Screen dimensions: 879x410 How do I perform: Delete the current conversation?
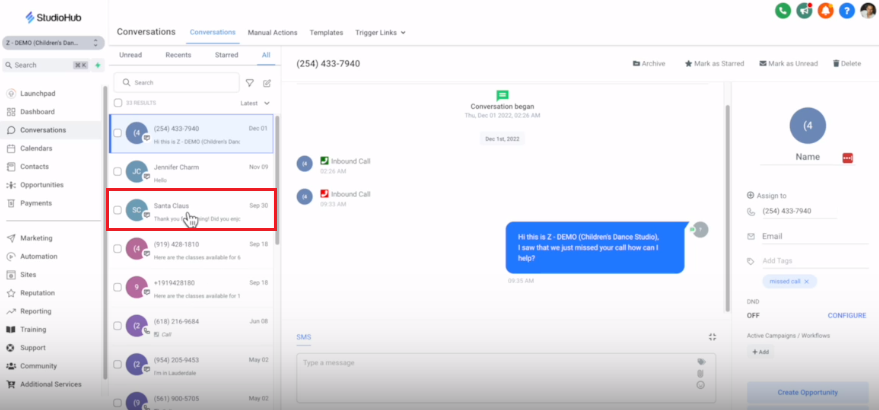click(847, 64)
